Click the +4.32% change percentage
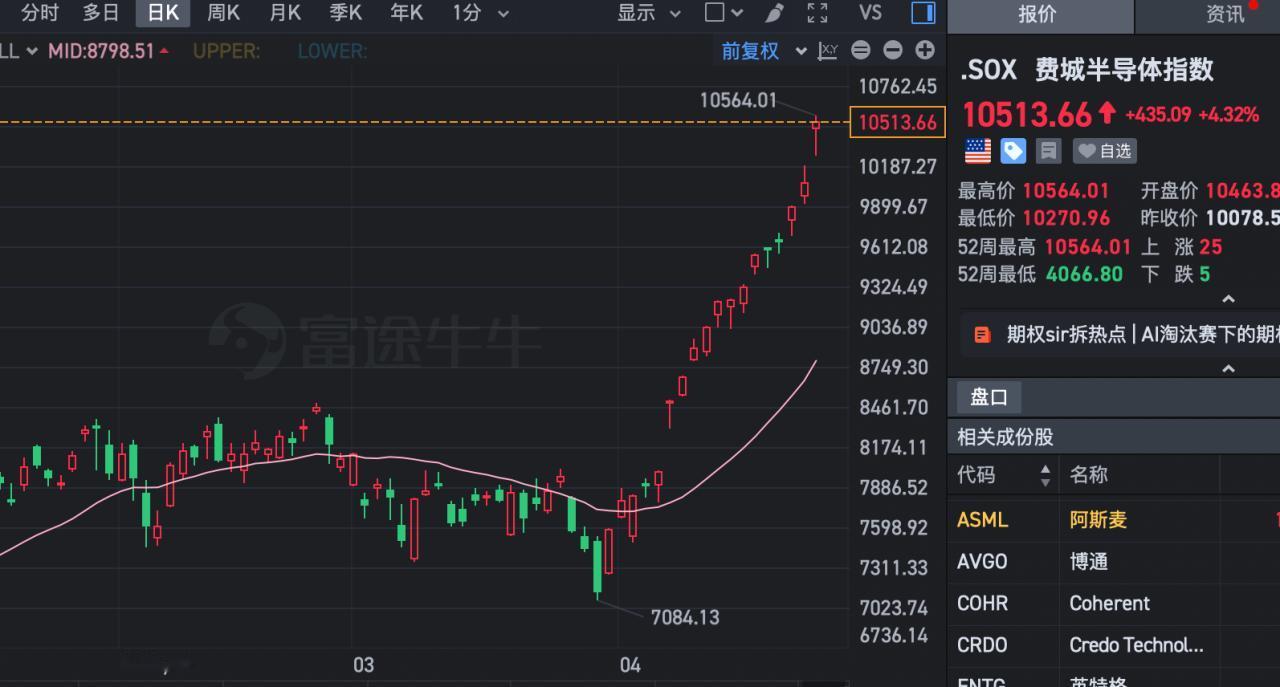The width and height of the screenshot is (1280, 687). [x=1229, y=115]
